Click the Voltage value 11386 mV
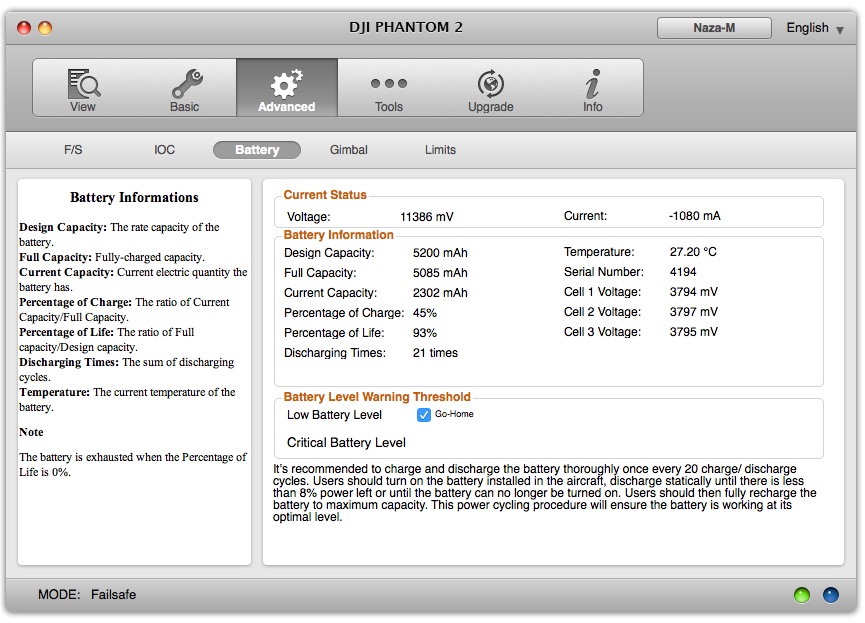Viewport: 865px width, 623px height. 427,217
